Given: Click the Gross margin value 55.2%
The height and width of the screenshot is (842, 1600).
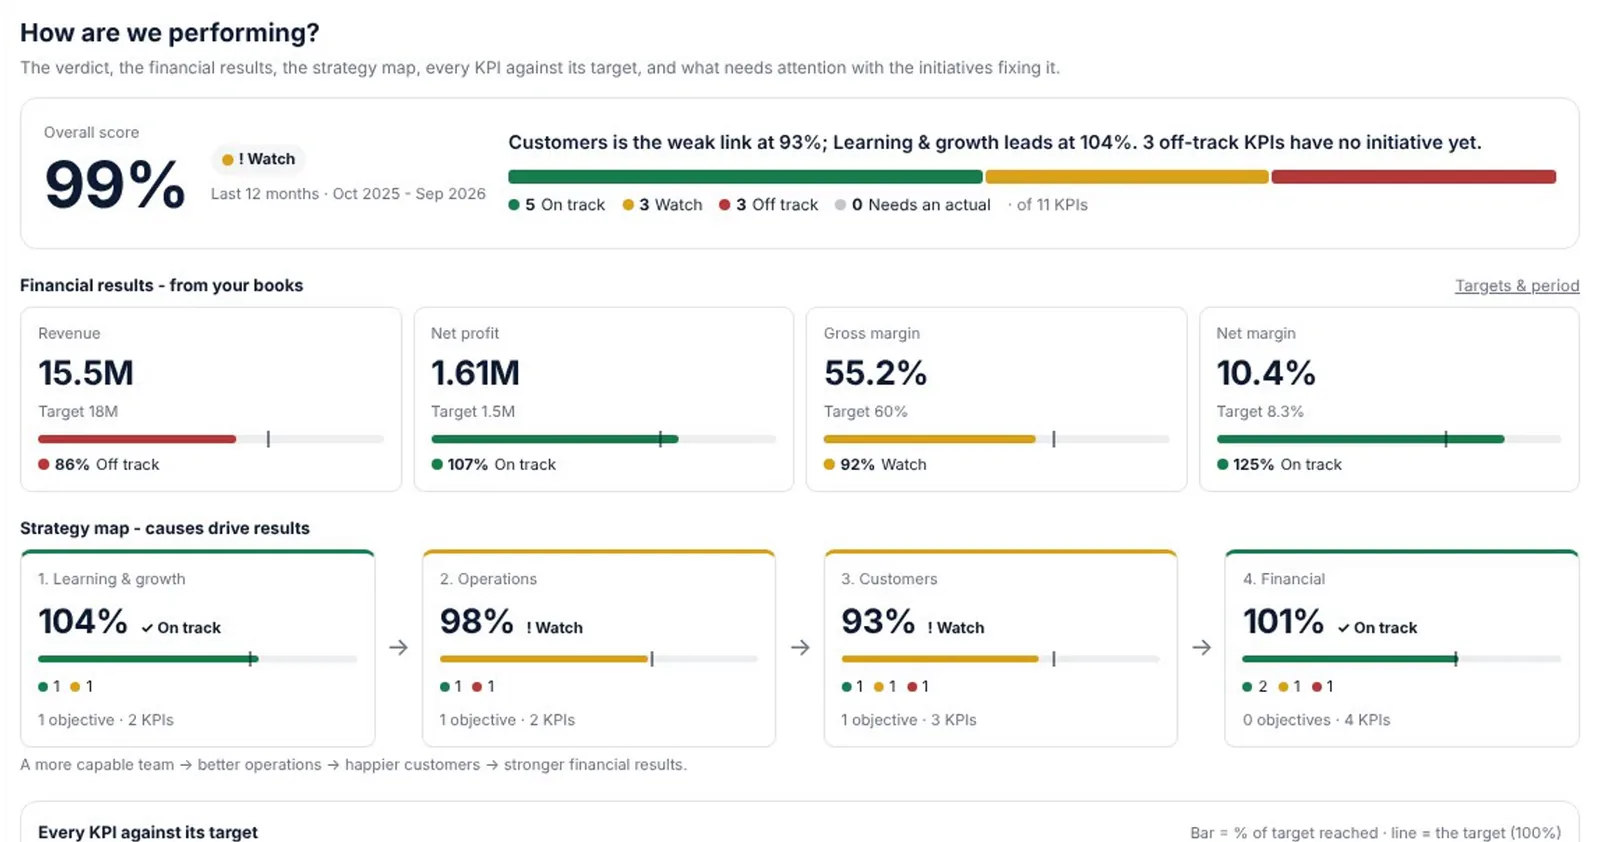Looking at the screenshot, I should pyautogui.click(x=876, y=373).
